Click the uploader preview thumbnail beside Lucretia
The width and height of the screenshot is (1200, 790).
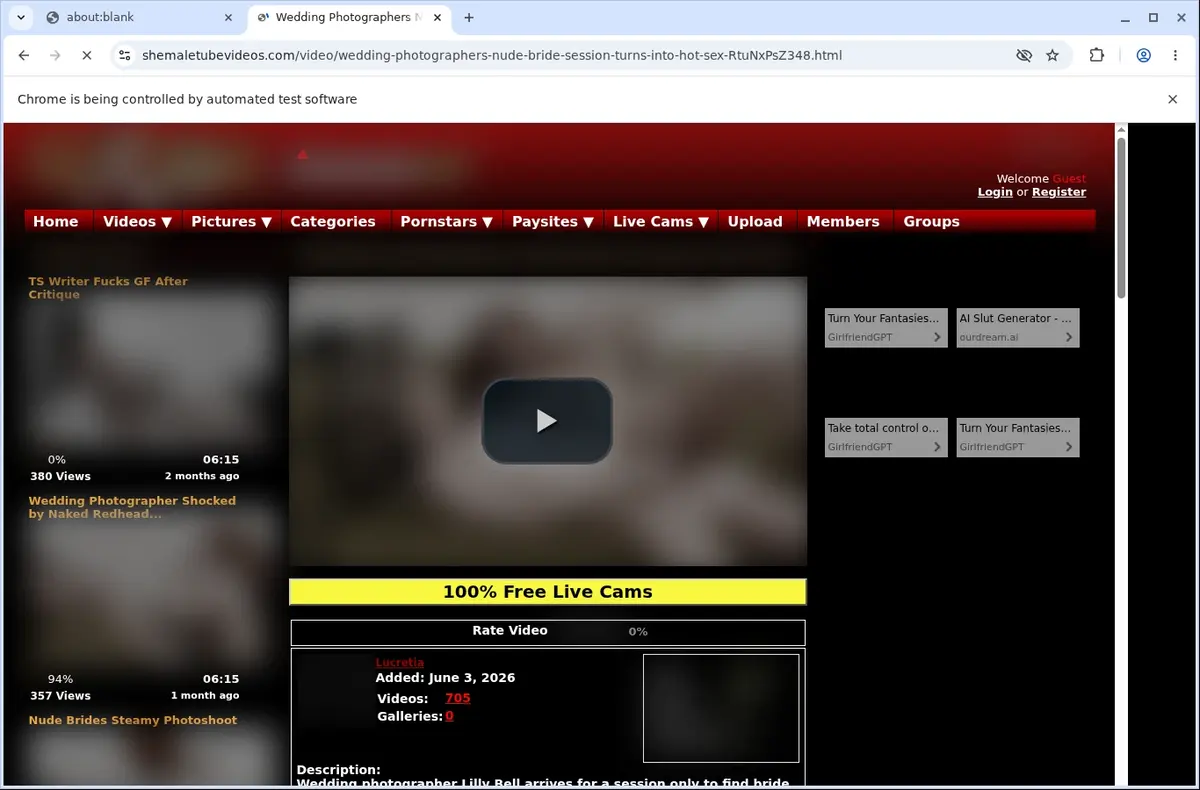pos(721,708)
